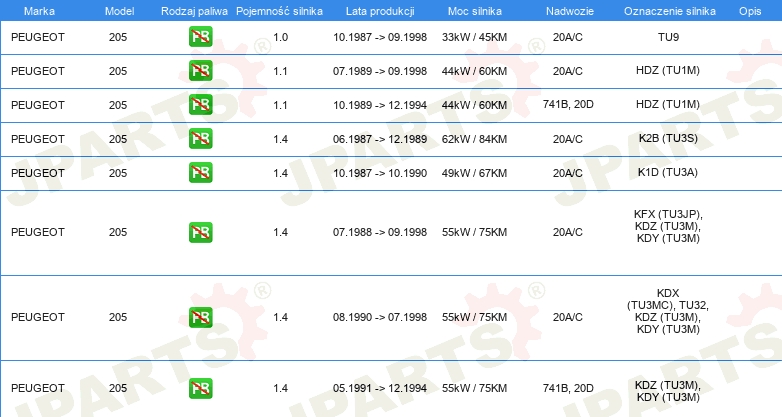Click the Marka column header
This screenshot has height=417, width=782.
[x=39, y=11]
